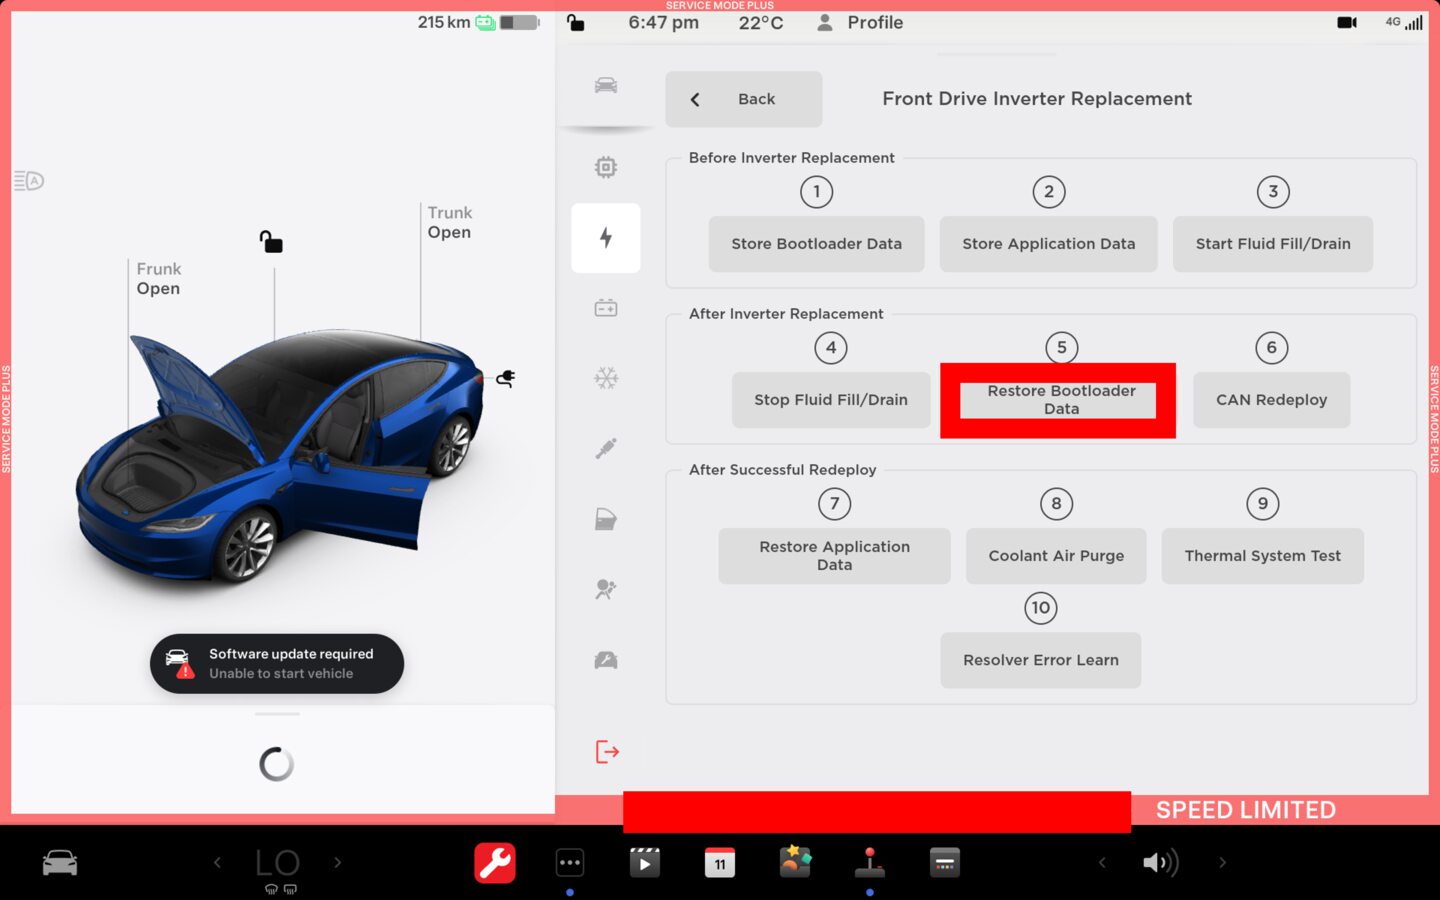The image size is (1440, 900).
Task: Decrease temperature with left chevron near LO
Action: (217, 862)
